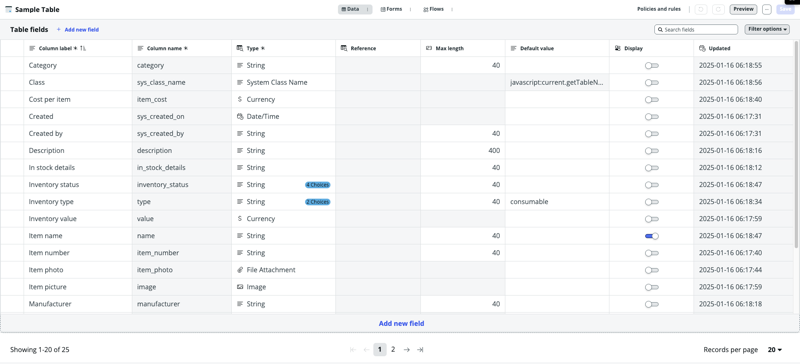The width and height of the screenshot is (800, 364).
Task: Click the 'in_stock_details' column name cell
Action: (182, 167)
